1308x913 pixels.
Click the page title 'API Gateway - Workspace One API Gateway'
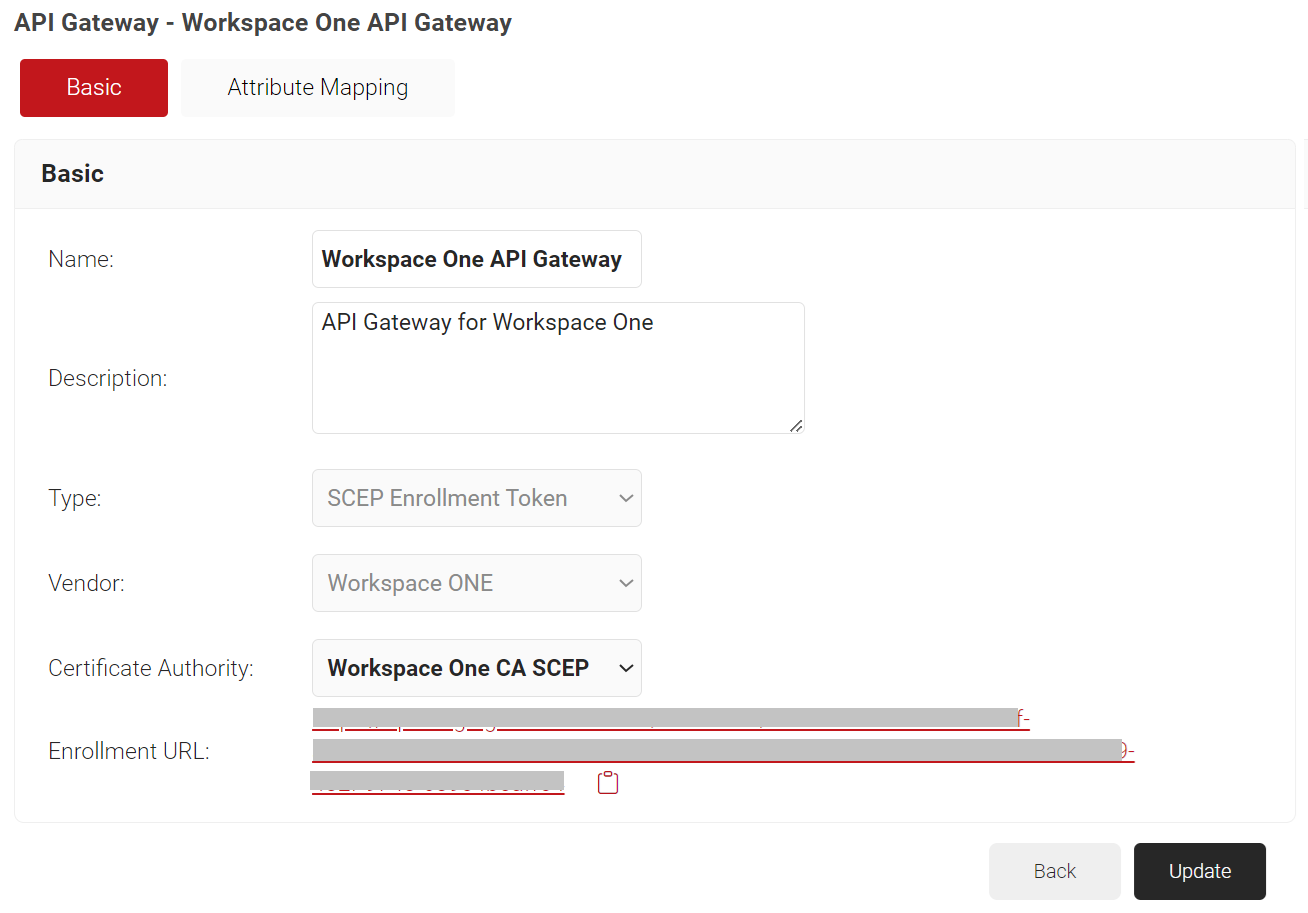(263, 23)
